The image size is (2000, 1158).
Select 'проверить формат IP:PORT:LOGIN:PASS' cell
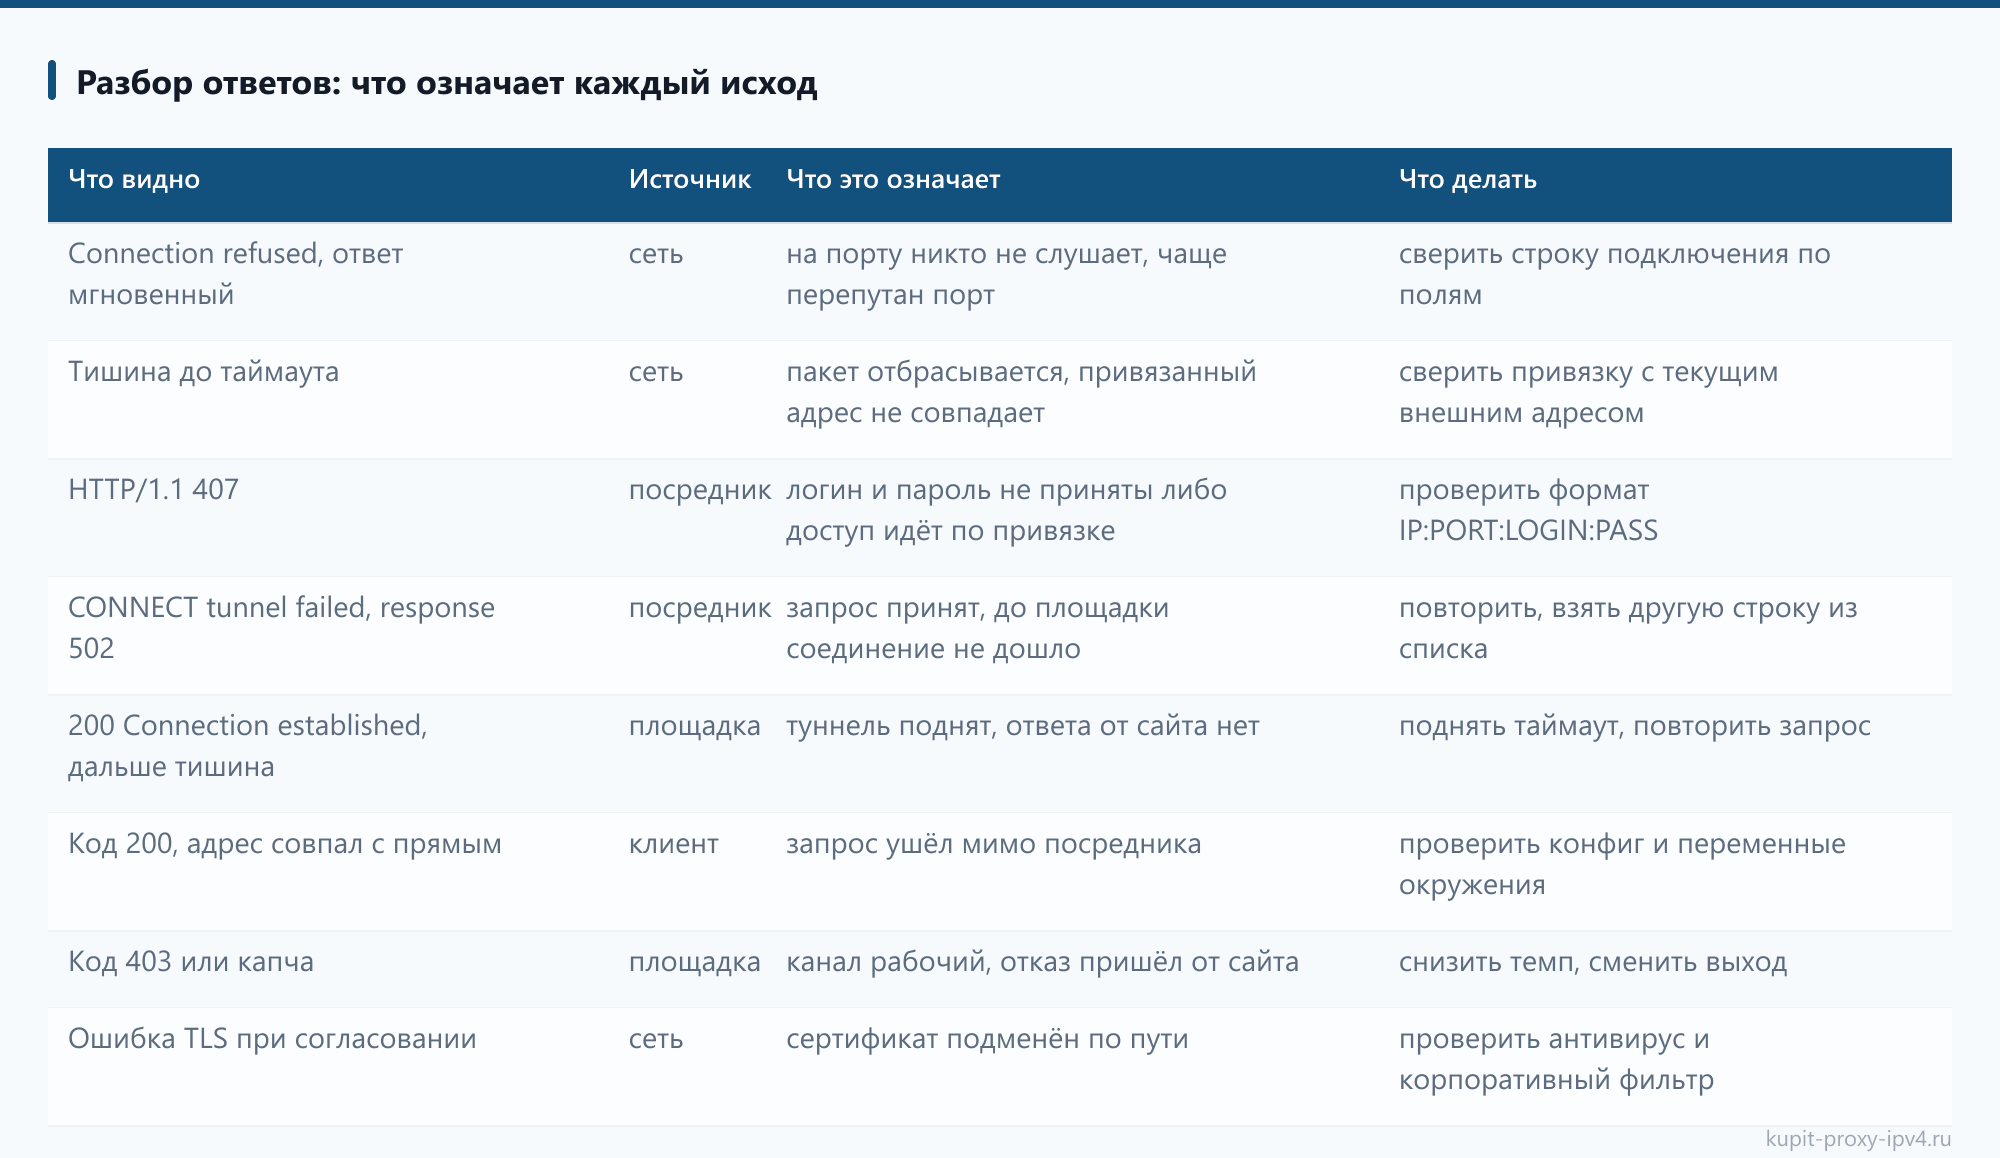[x=1528, y=510]
